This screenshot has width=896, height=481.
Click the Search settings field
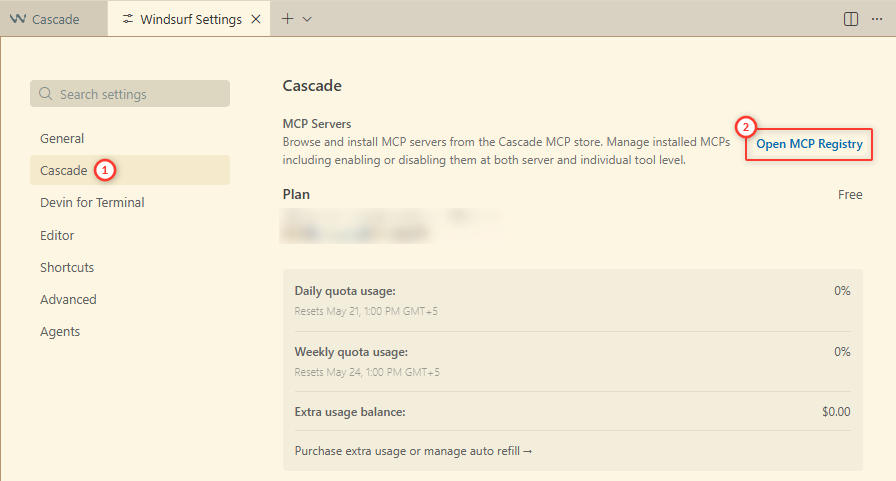pos(130,94)
